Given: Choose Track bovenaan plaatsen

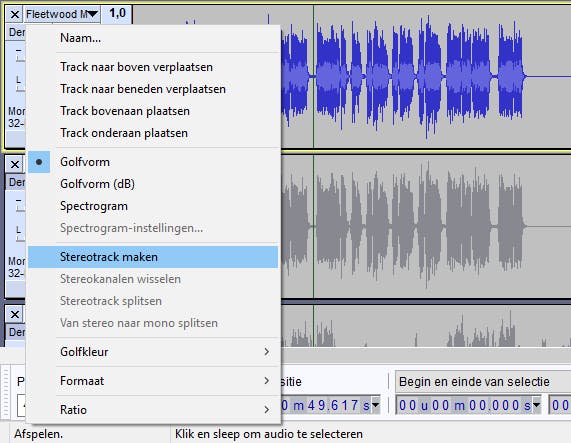Looking at the screenshot, I should 153,111.
